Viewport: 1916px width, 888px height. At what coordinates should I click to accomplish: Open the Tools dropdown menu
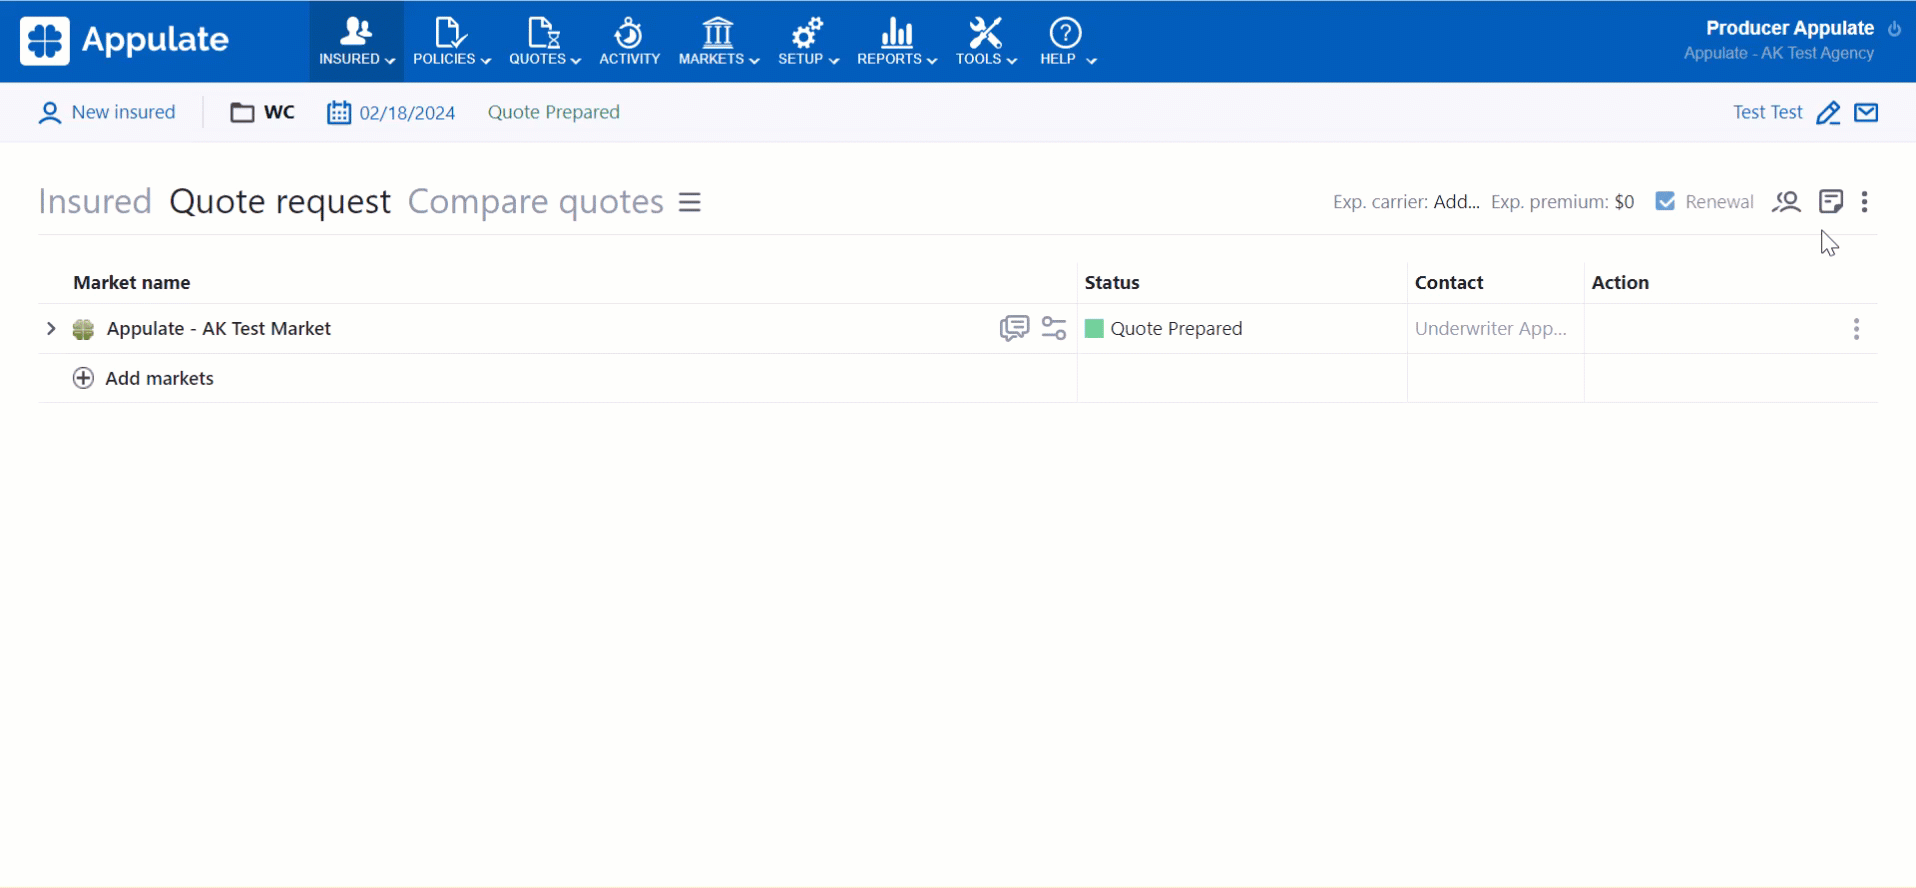(x=985, y=41)
